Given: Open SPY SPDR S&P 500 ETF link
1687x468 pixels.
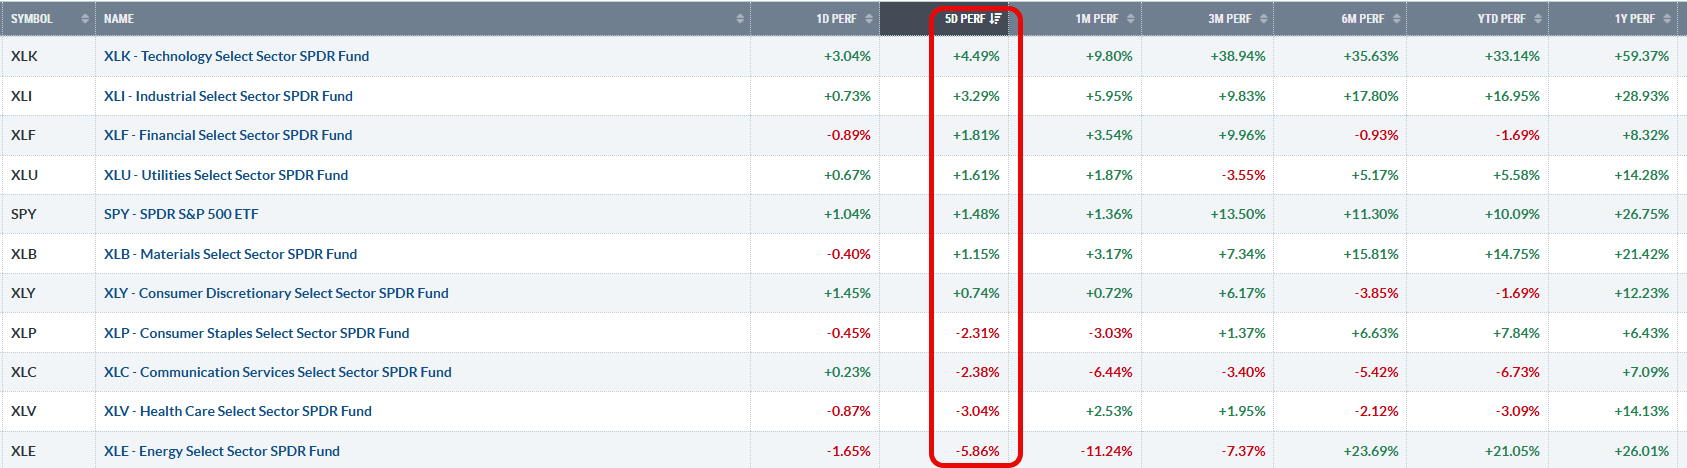Looking at the screenshot, I should click(181, 214).
